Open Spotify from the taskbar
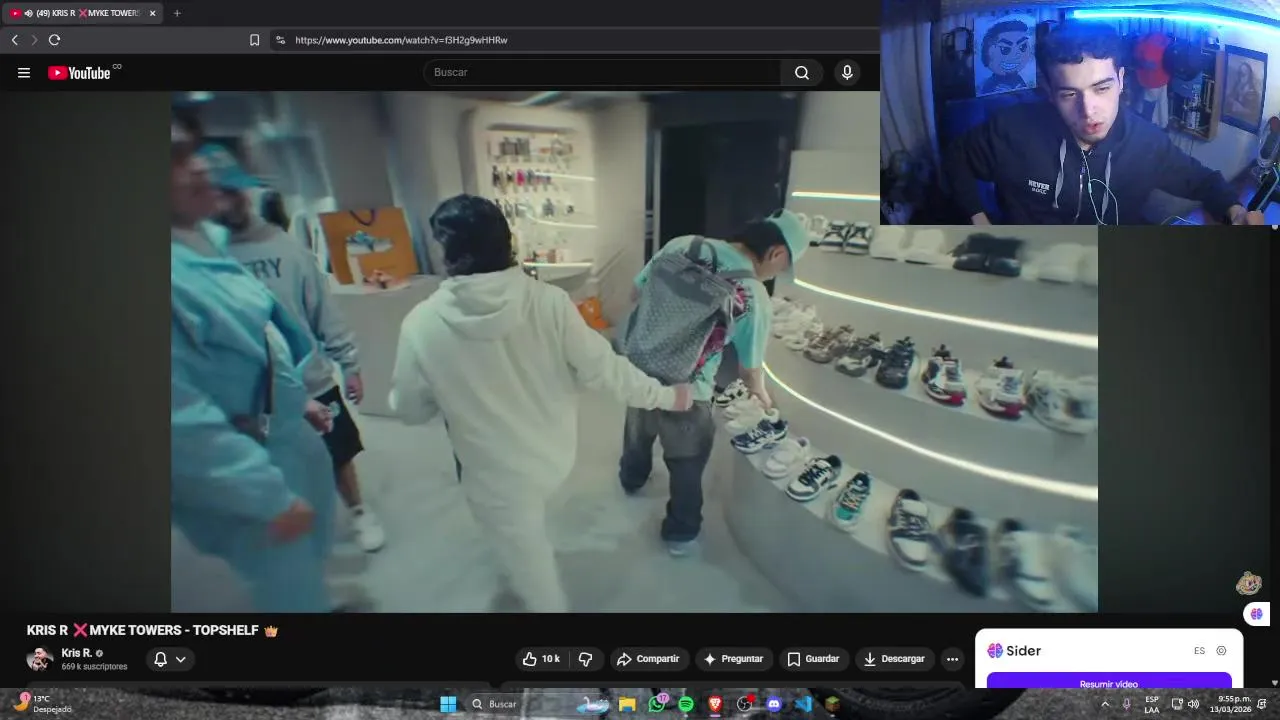Viewport: 1280px width, 720px height. tap(686, 704)
